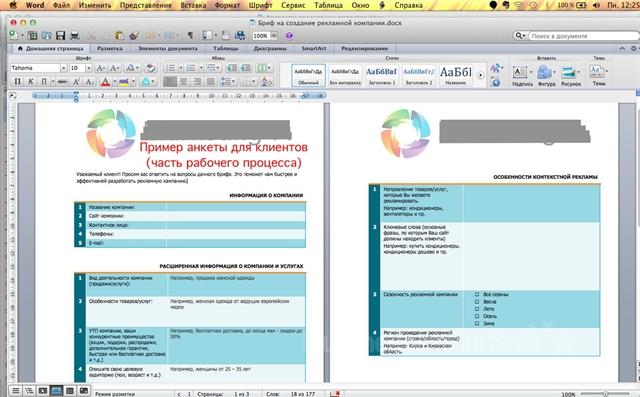Viewport: 640px width, 397px height.
Task: Click the purple Help icon
Action: (x=289, y=36)
